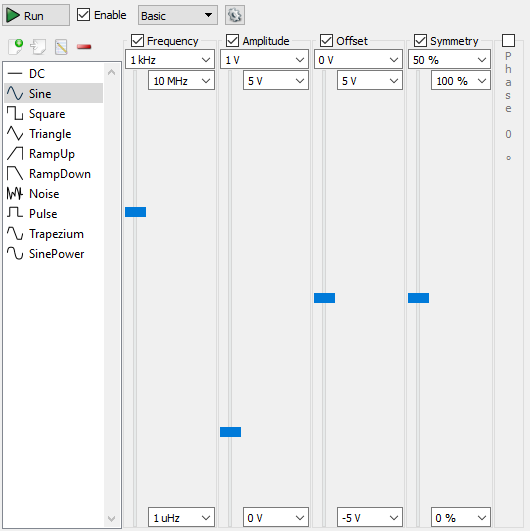
Task: Click the edit waveform pencil icon
Action: point(61,47)
